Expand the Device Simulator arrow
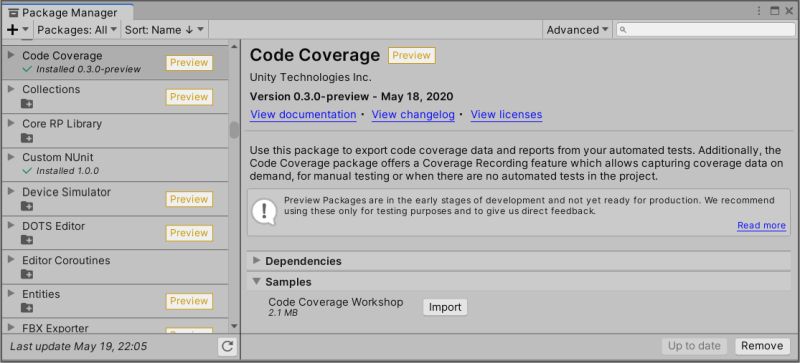The image size is (800, 363). (11, 191)
